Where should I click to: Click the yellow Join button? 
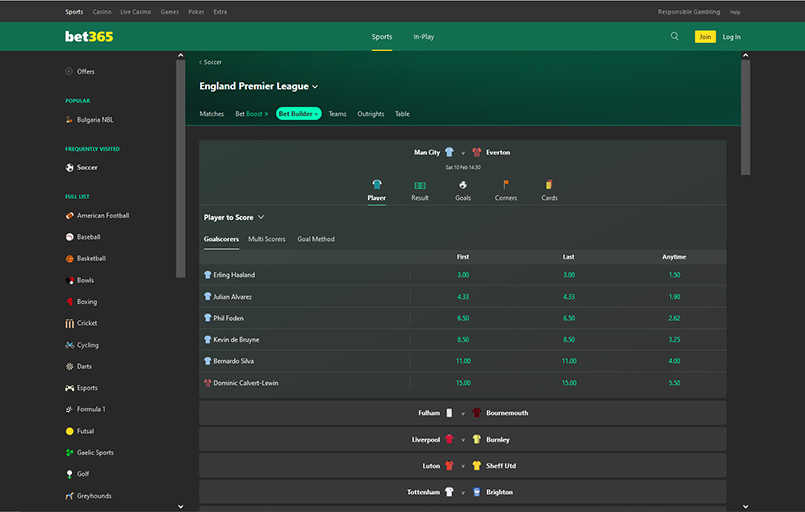(x=705, y=36)
